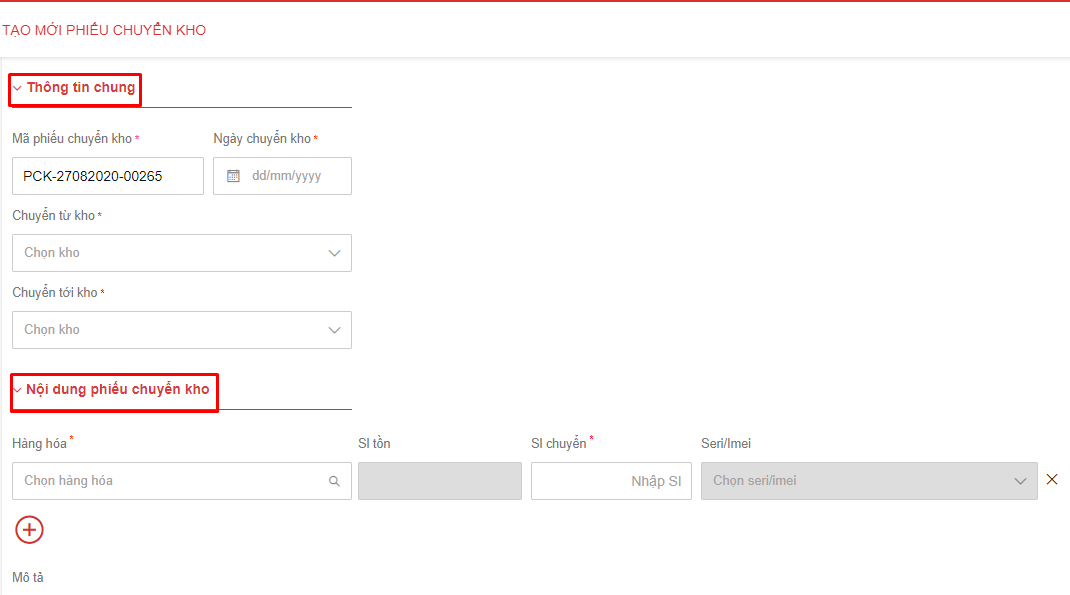Collapse the Thông tin chung section

click(17, 88)
